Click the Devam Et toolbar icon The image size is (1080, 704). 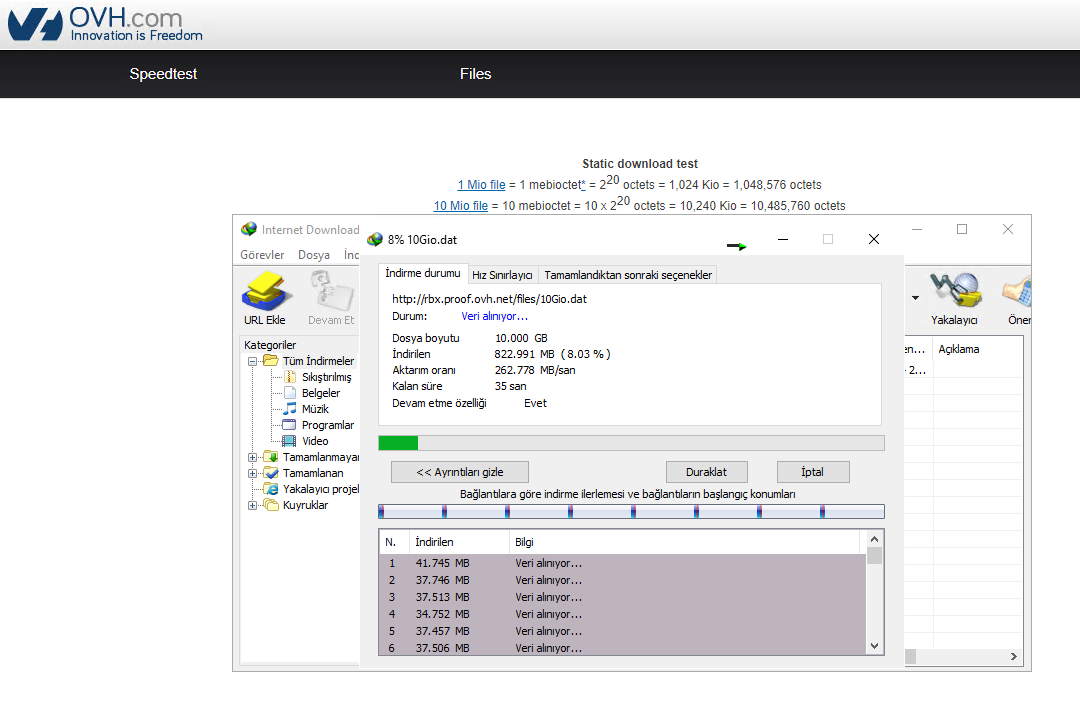(331, 291)
